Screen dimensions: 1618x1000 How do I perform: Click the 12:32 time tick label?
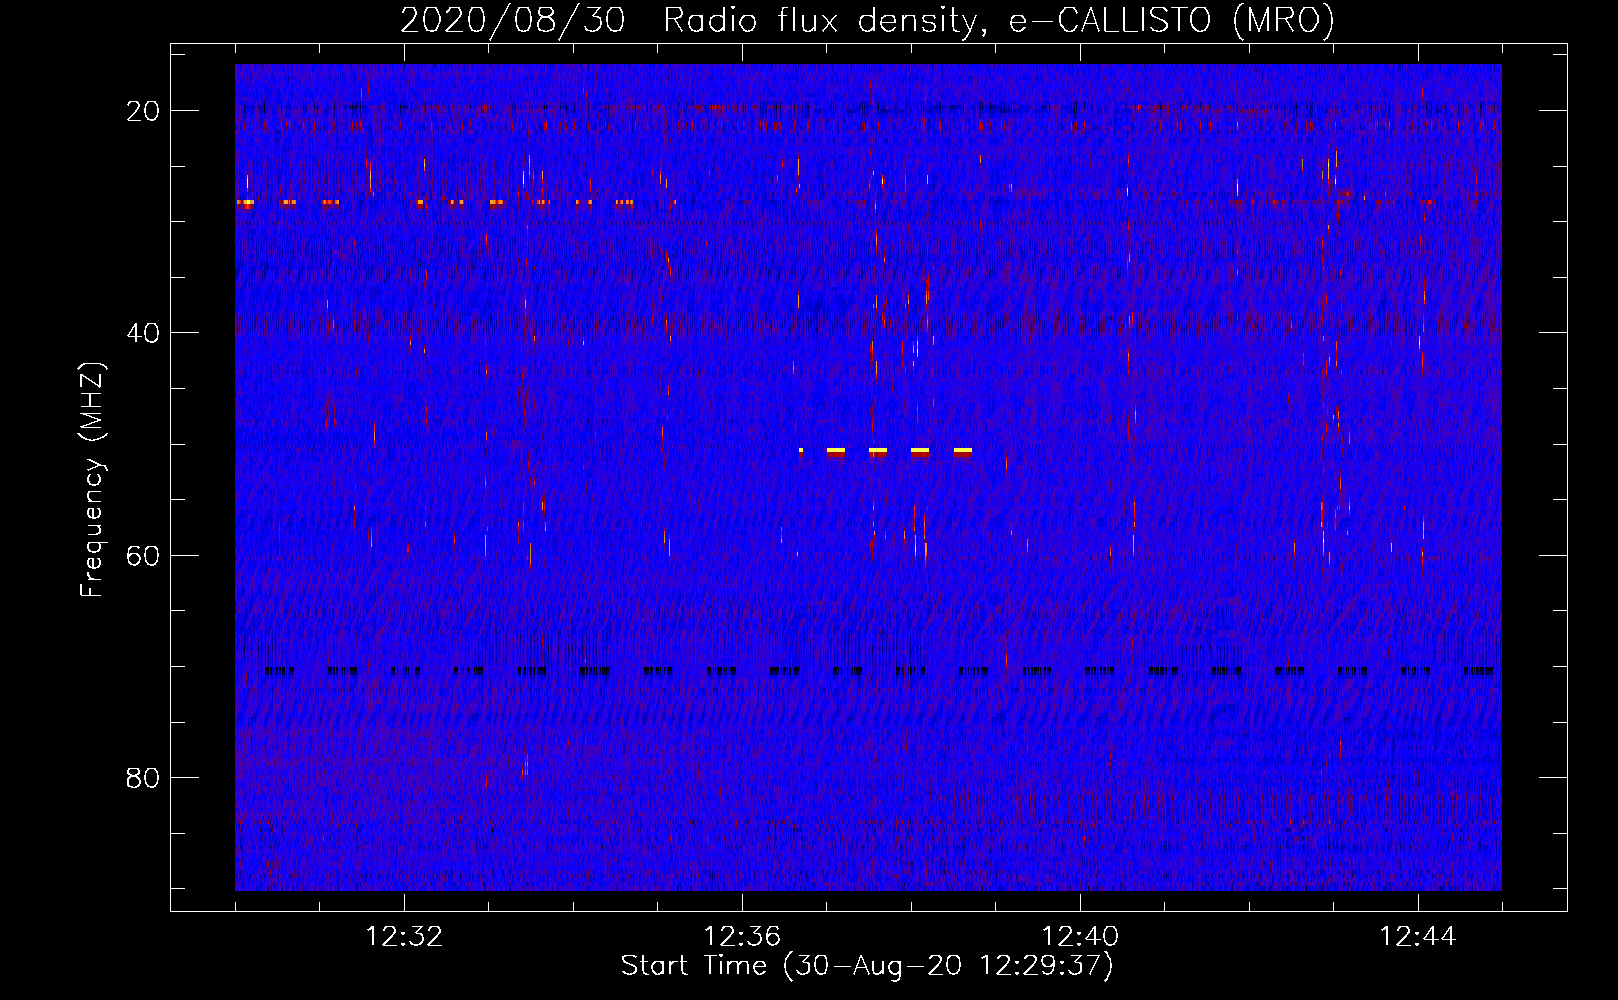click(404, 937)
